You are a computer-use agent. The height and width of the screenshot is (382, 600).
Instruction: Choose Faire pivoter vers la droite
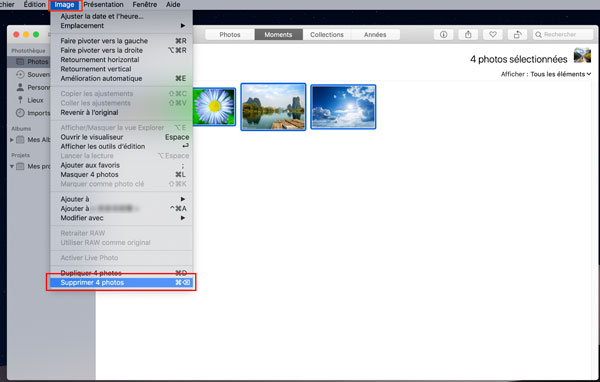(121, 50)
